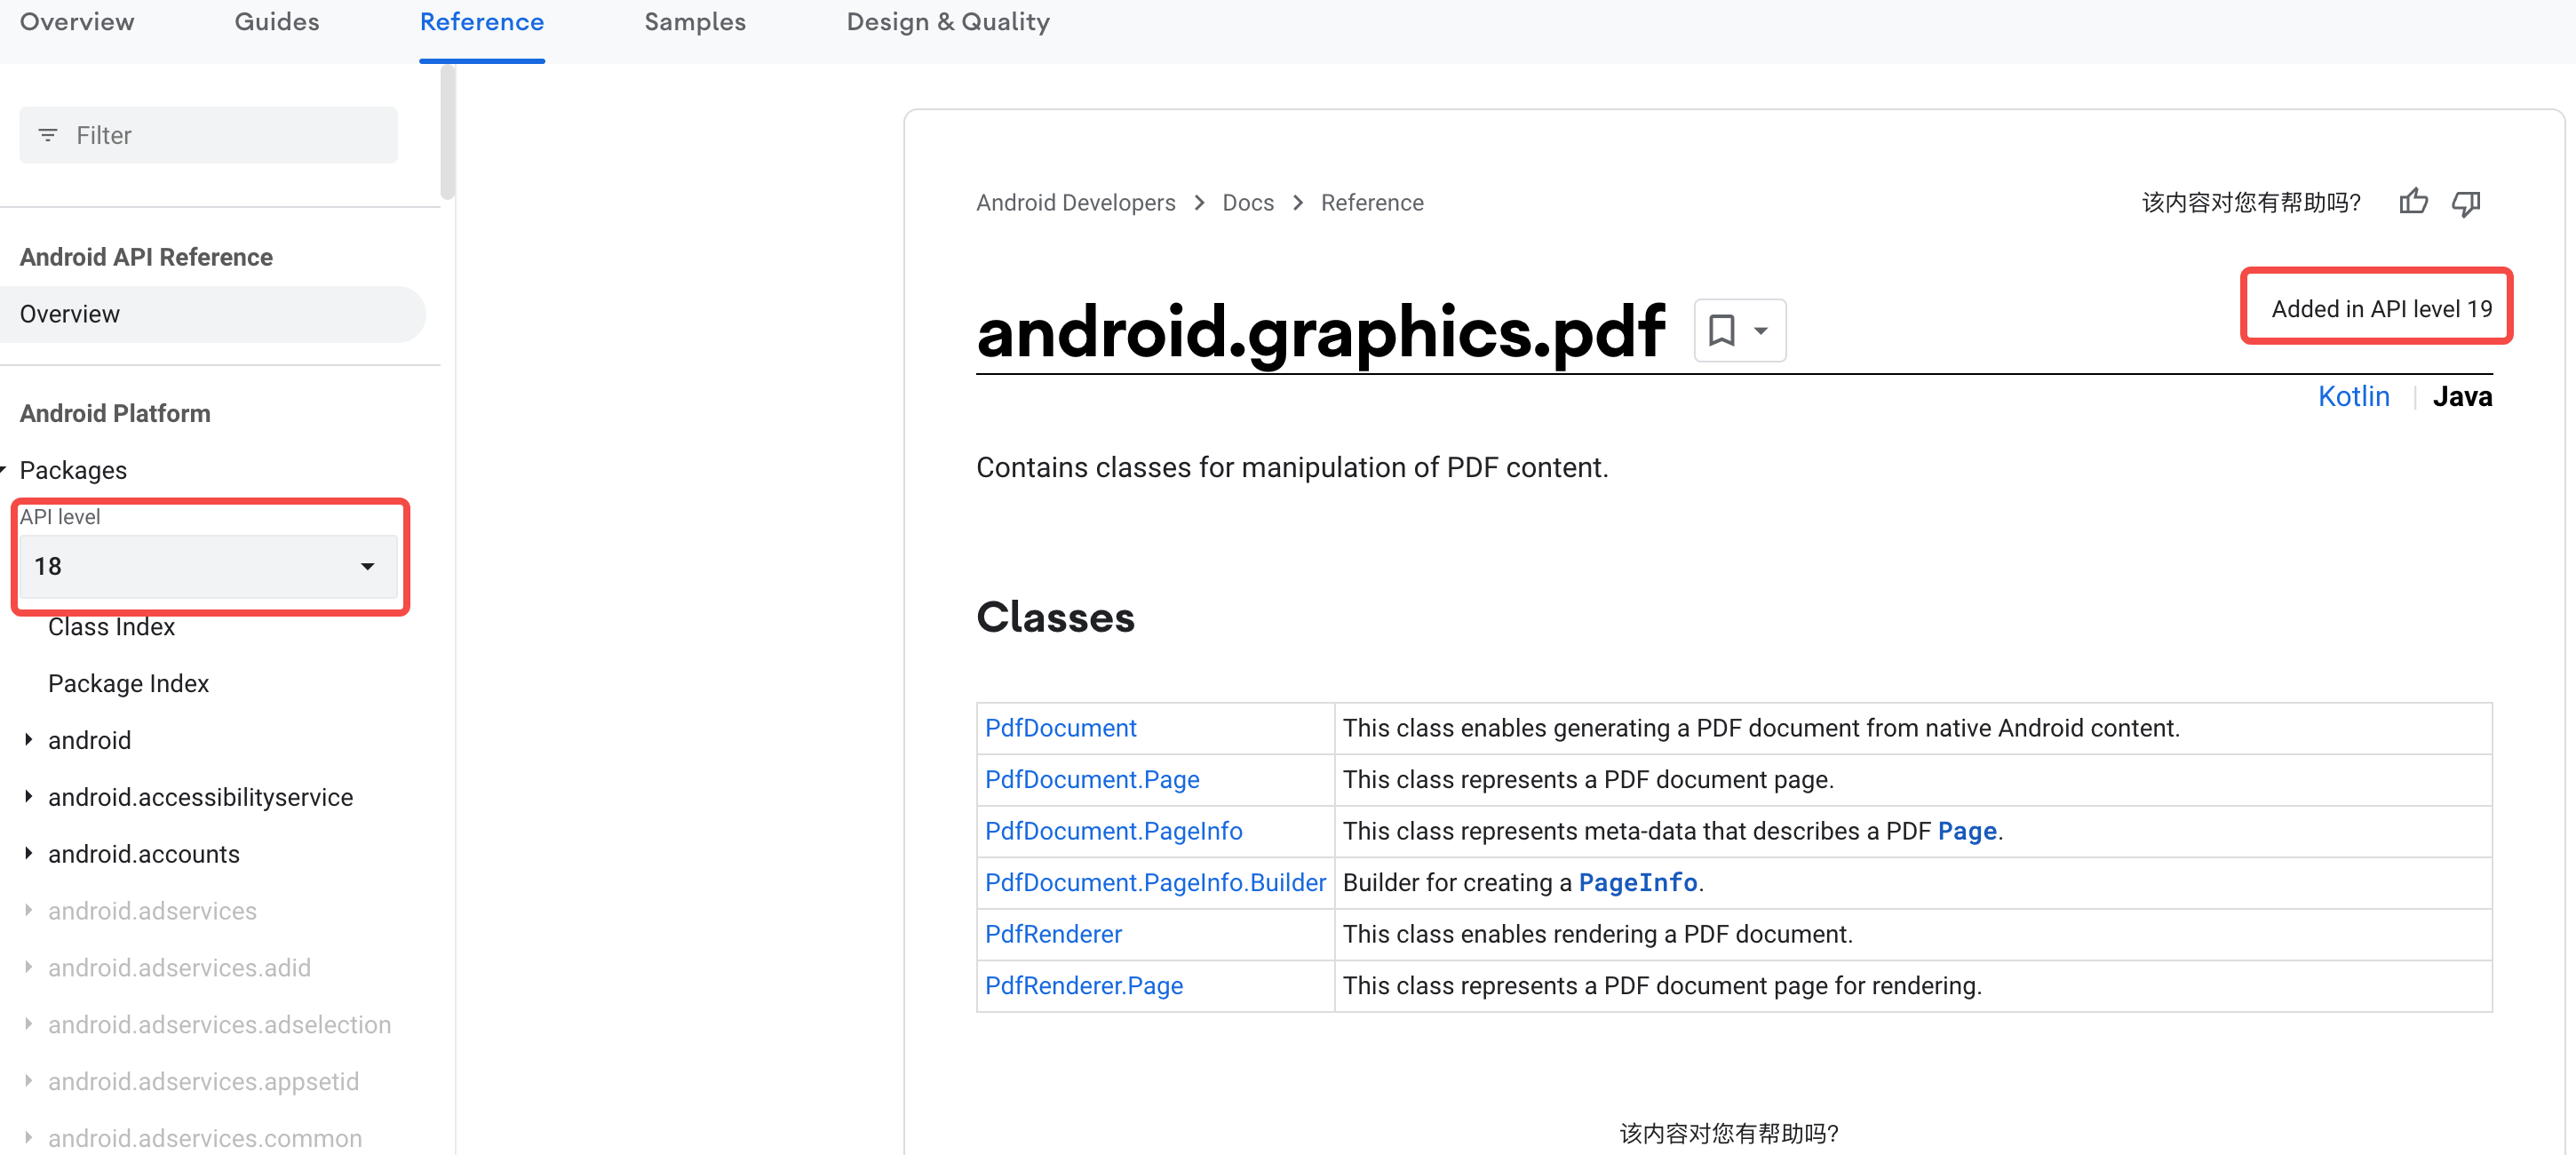Image resolution: width=2576 pixels, height=1155 pixels.
Task: Collapse the Packages section
Action: tap(3, 469)
